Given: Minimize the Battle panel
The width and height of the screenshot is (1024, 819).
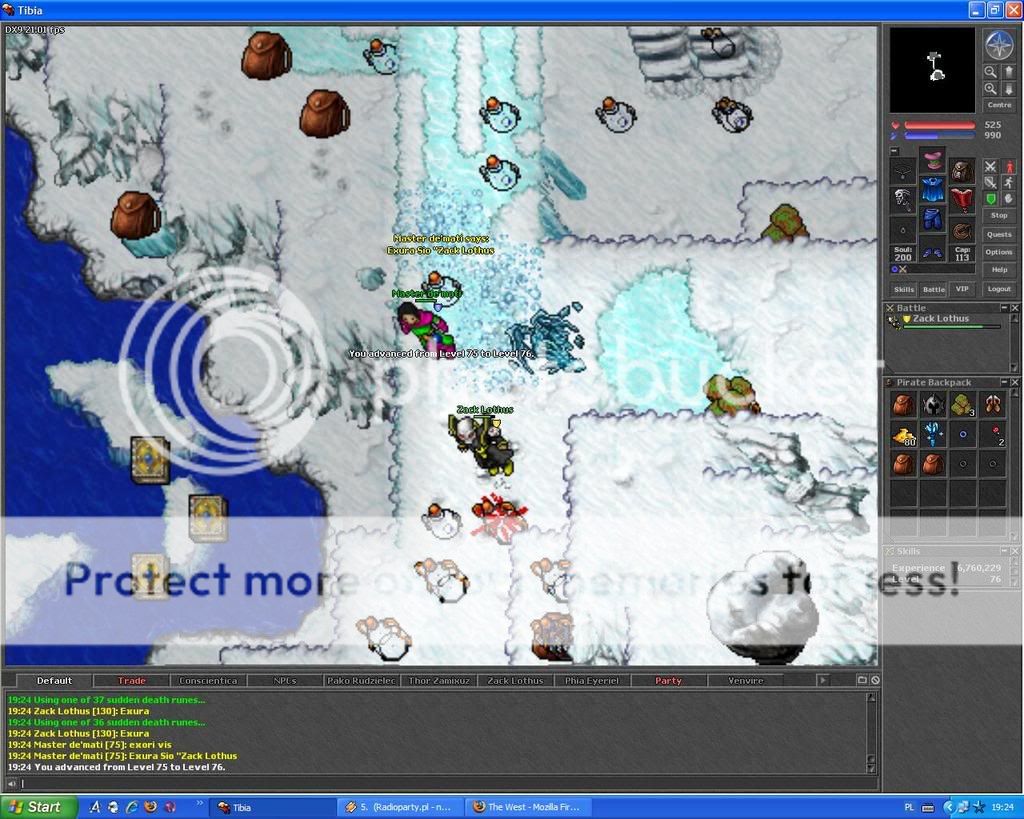Looking at the screenshot, I should tap(1004, 308).
